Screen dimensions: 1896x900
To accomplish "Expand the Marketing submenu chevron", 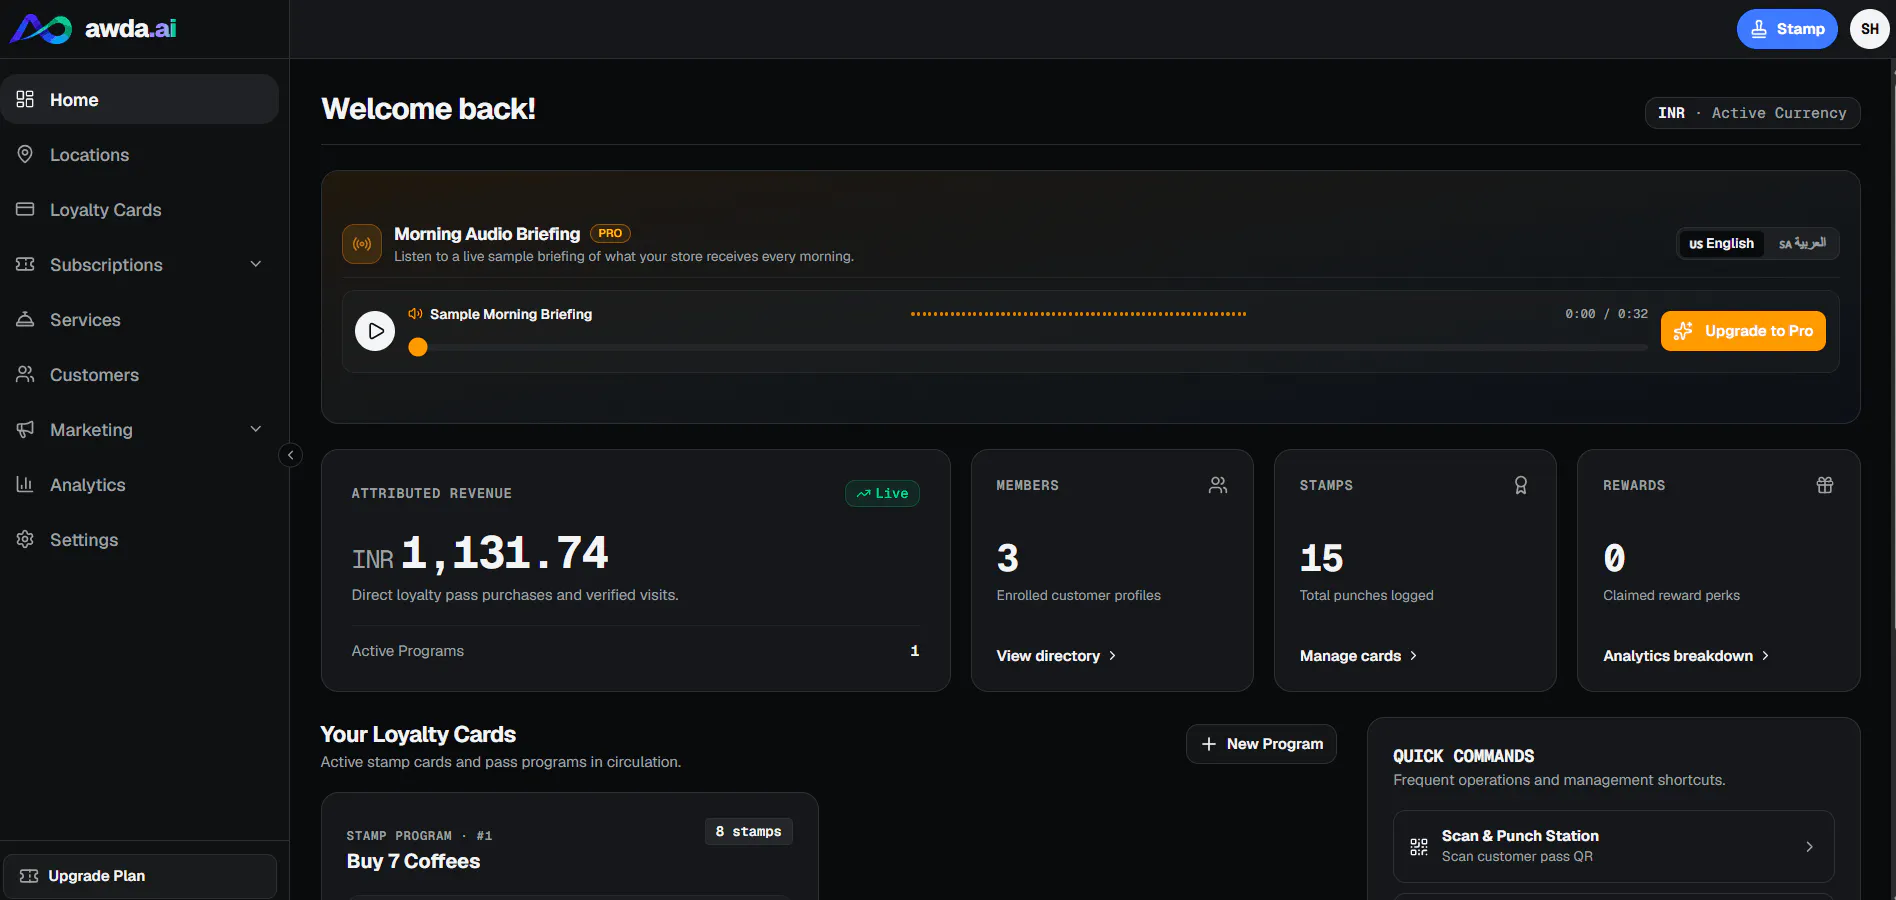I will [x=256, y=429].
